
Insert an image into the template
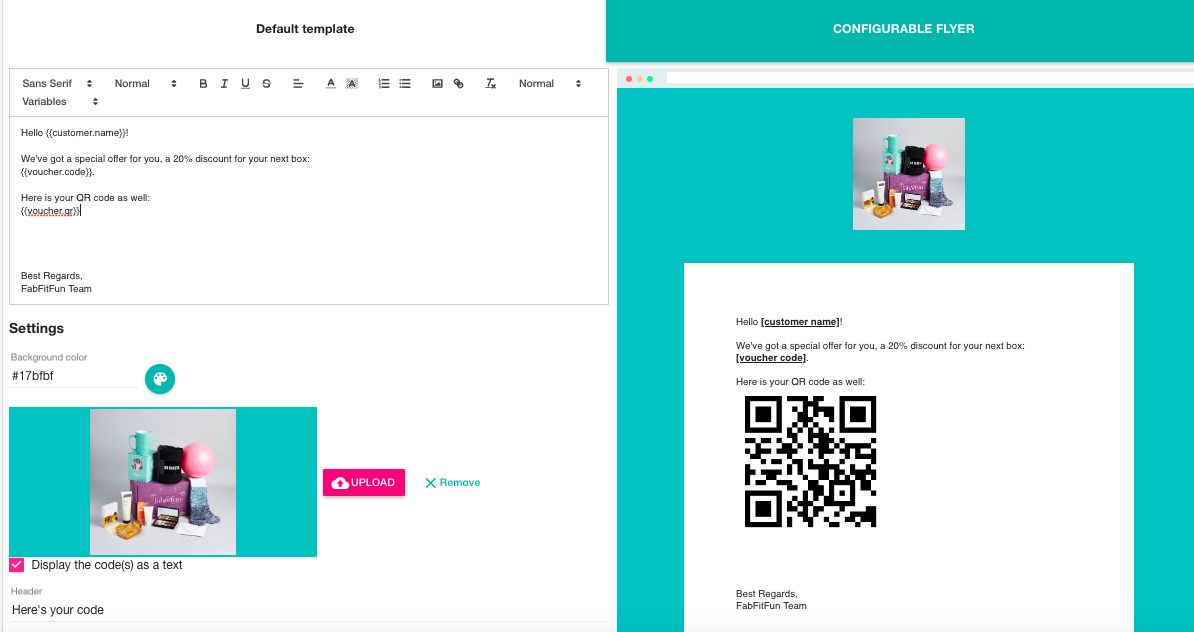pyautogui.click(x=437, y=84)
